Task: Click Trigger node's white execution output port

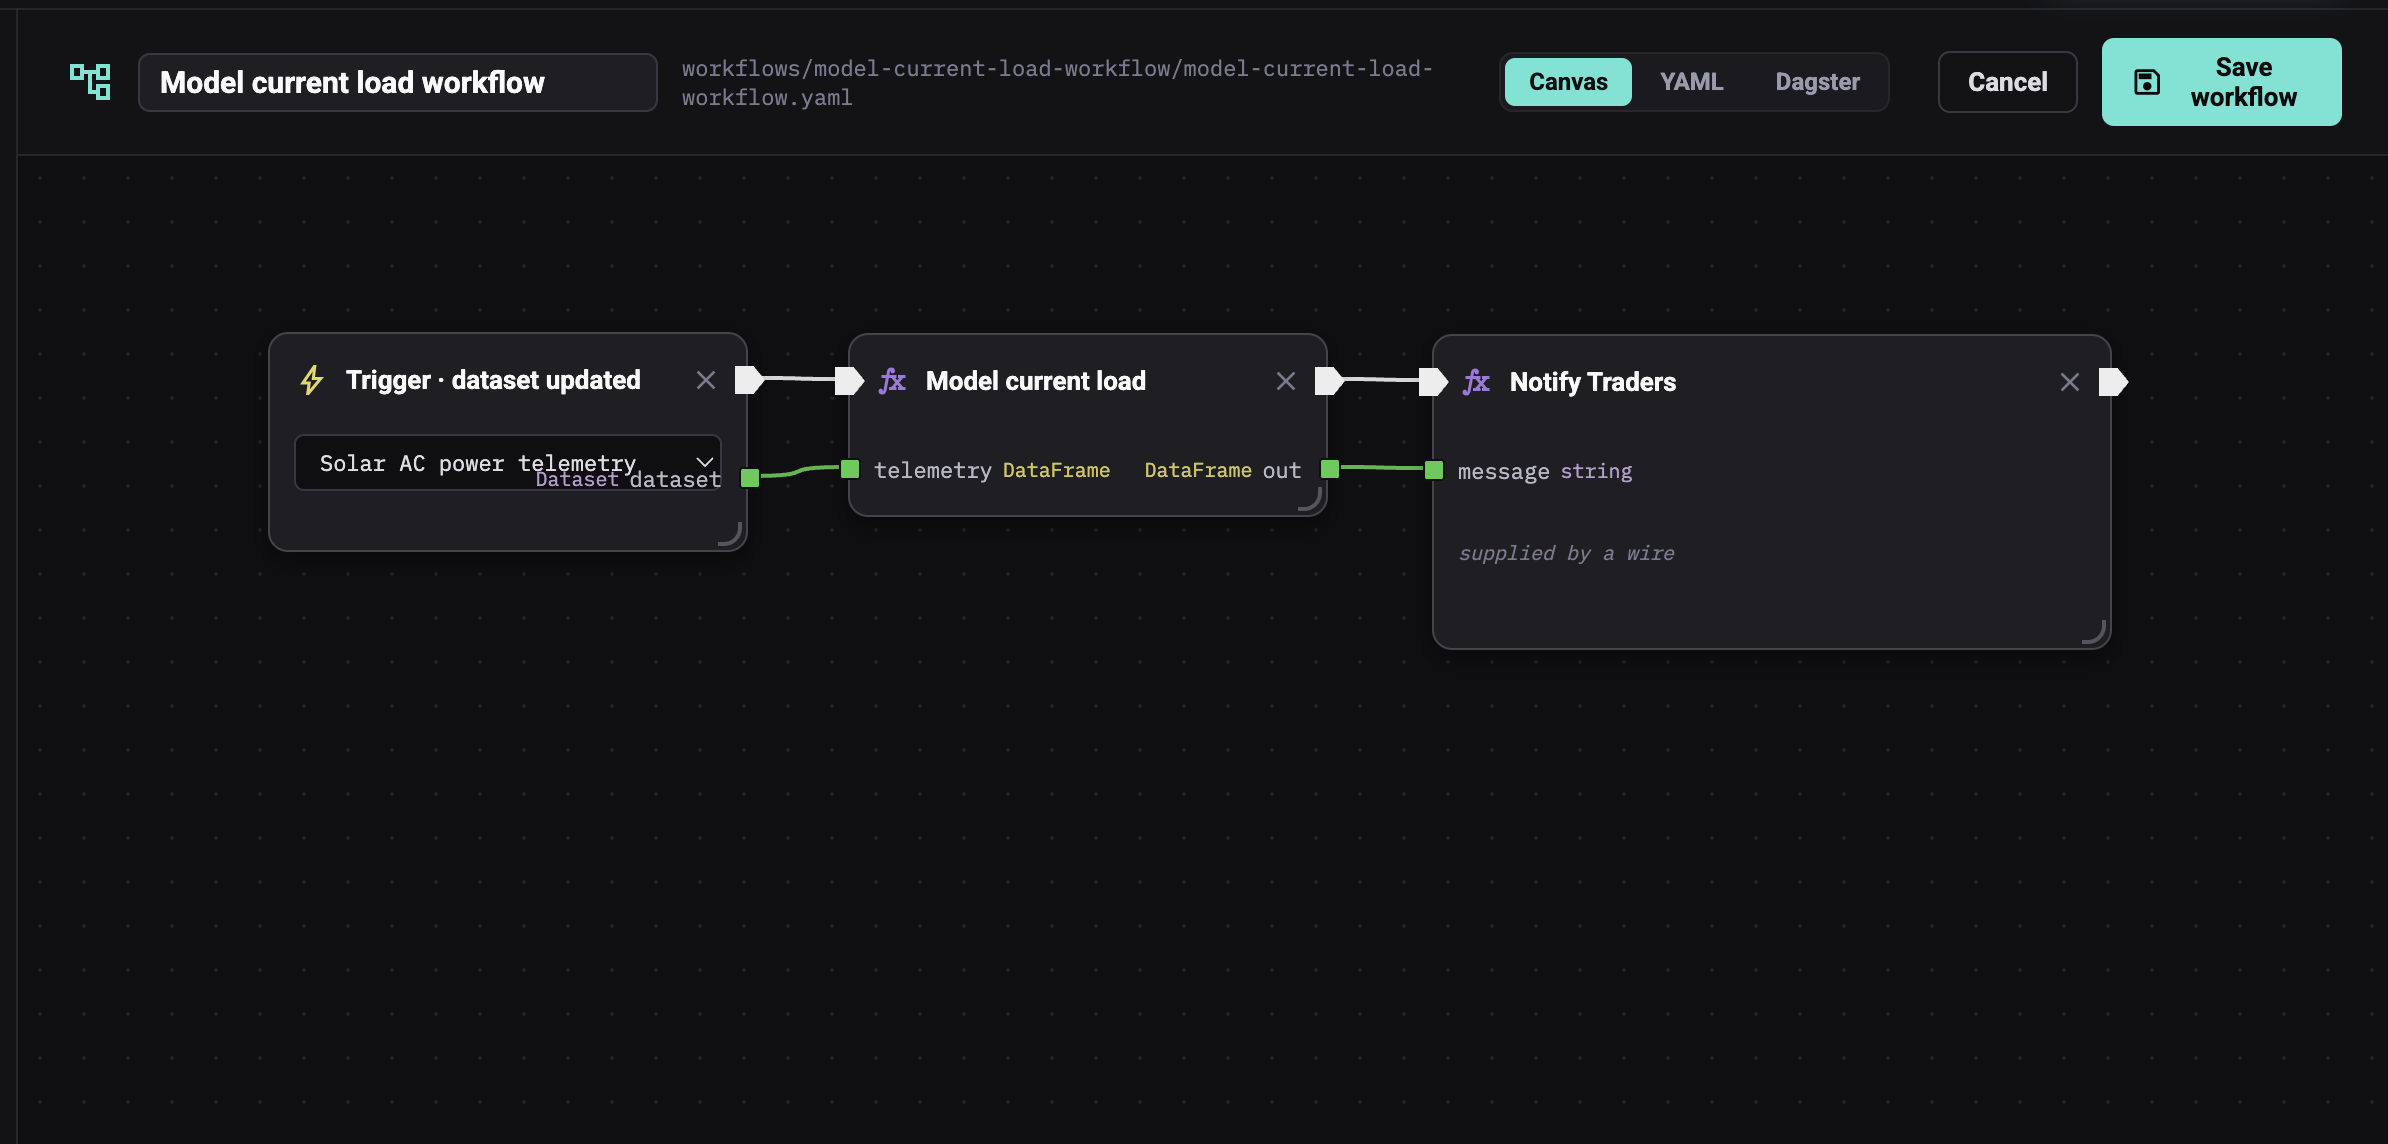Action: (x=749, y=380)
